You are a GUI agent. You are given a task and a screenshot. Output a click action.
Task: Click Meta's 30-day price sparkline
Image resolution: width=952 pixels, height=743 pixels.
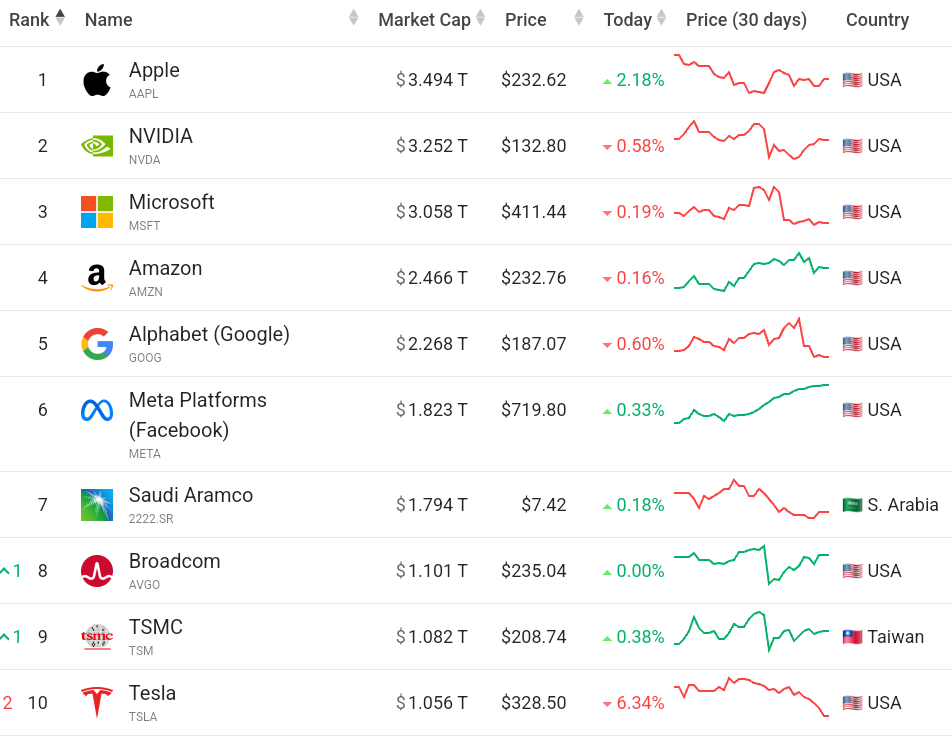[x=752, y=404]
